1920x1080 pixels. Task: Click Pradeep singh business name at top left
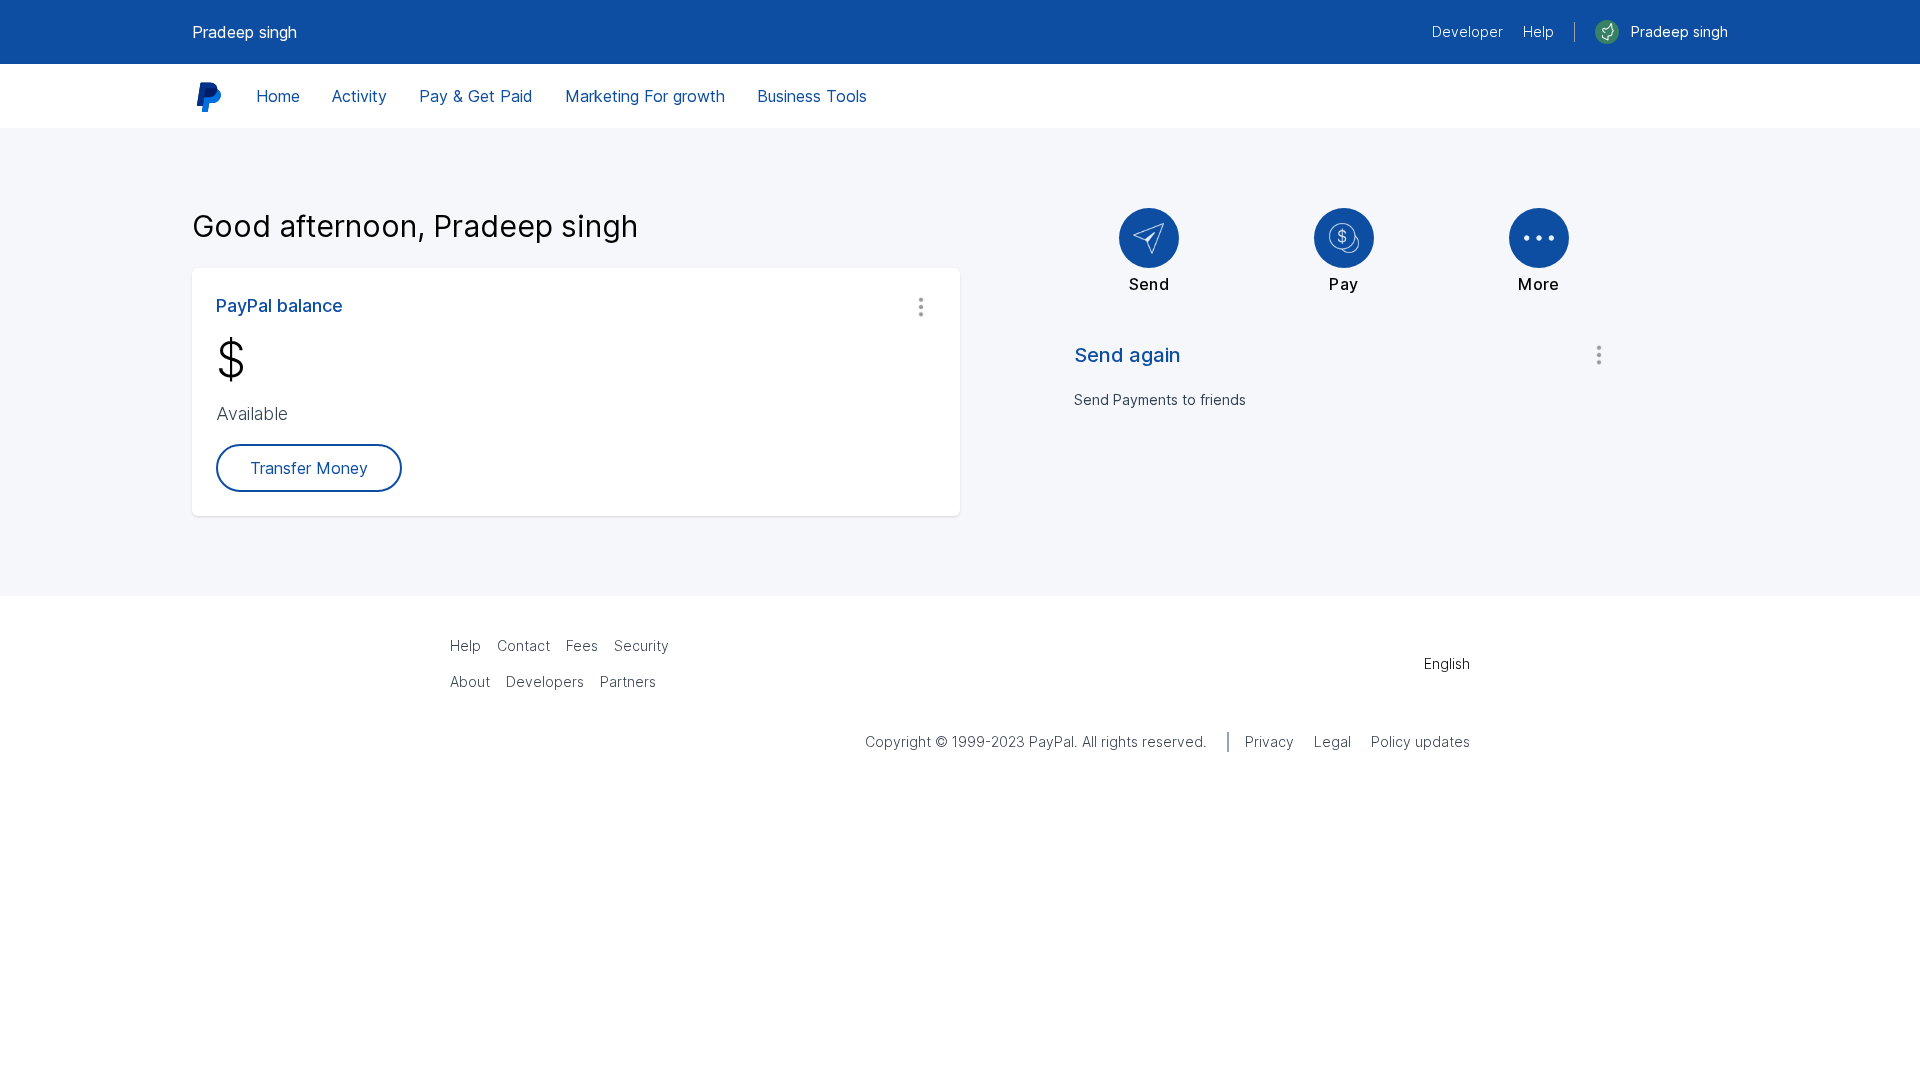pos(244,32)
